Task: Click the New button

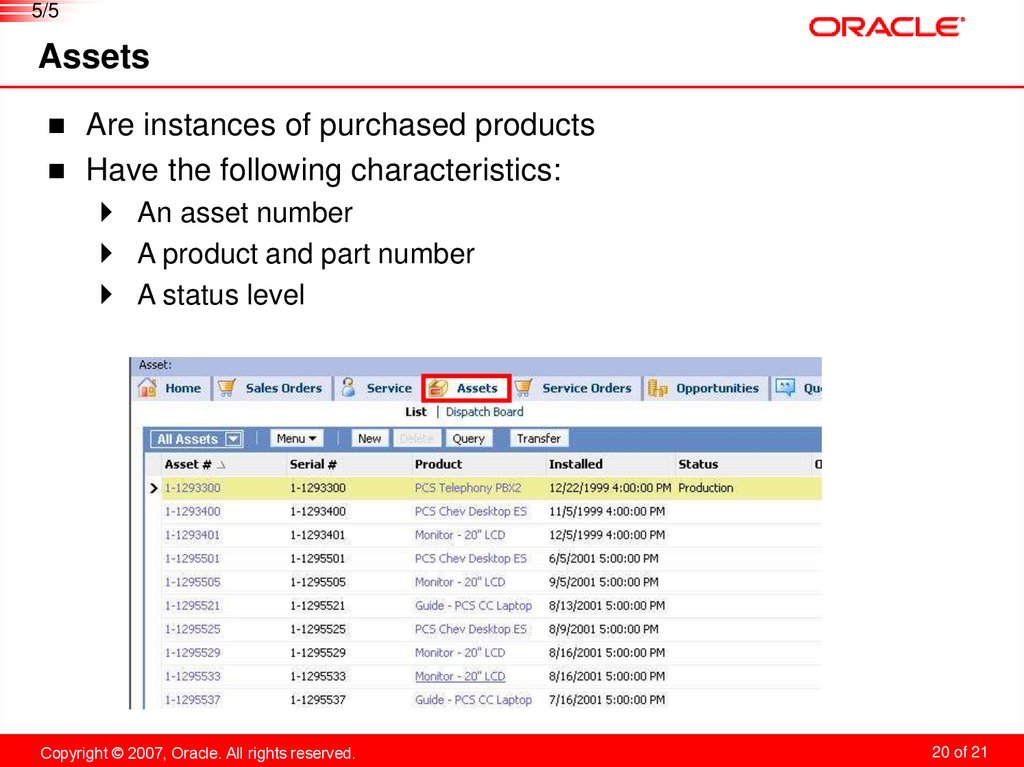Action: pos(370,438)
